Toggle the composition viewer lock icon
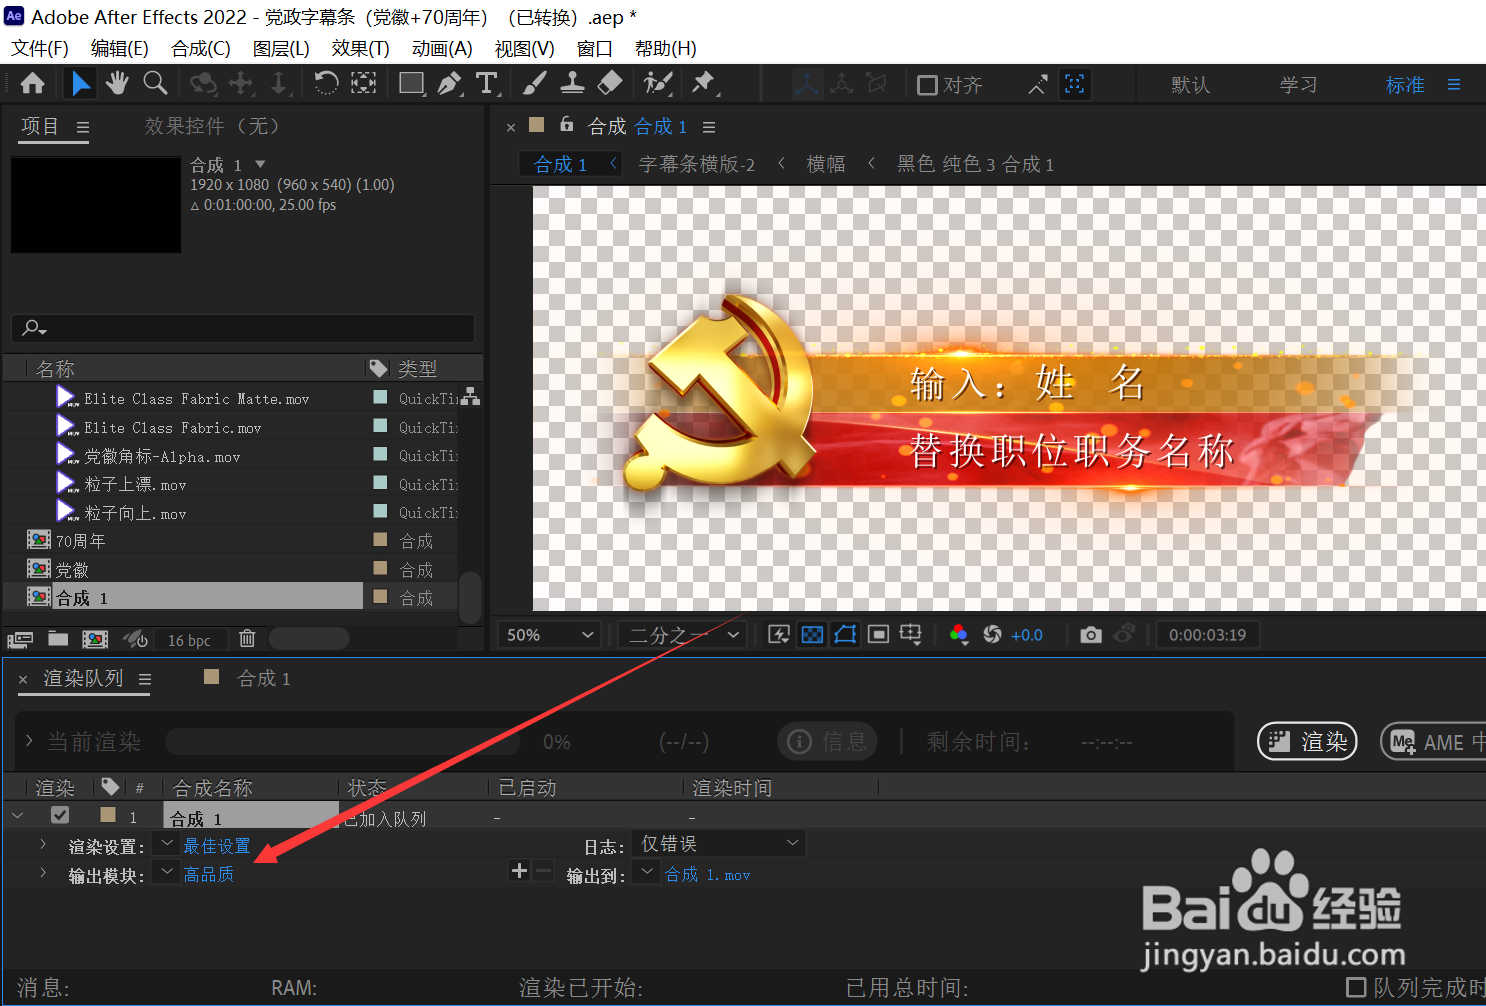The height and width of the screenshot is (1006, 1486). pyautogui.click(x=566, y=125)
